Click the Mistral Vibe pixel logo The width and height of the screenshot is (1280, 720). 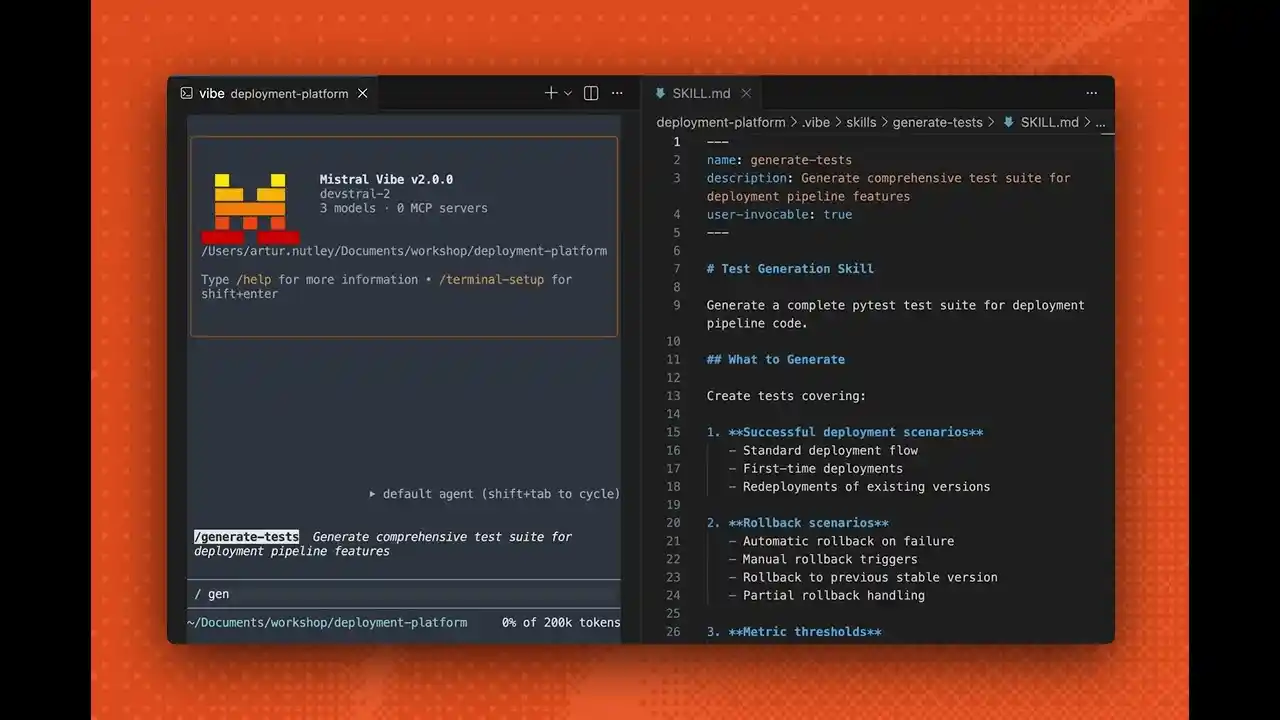(x=250, y=208)
